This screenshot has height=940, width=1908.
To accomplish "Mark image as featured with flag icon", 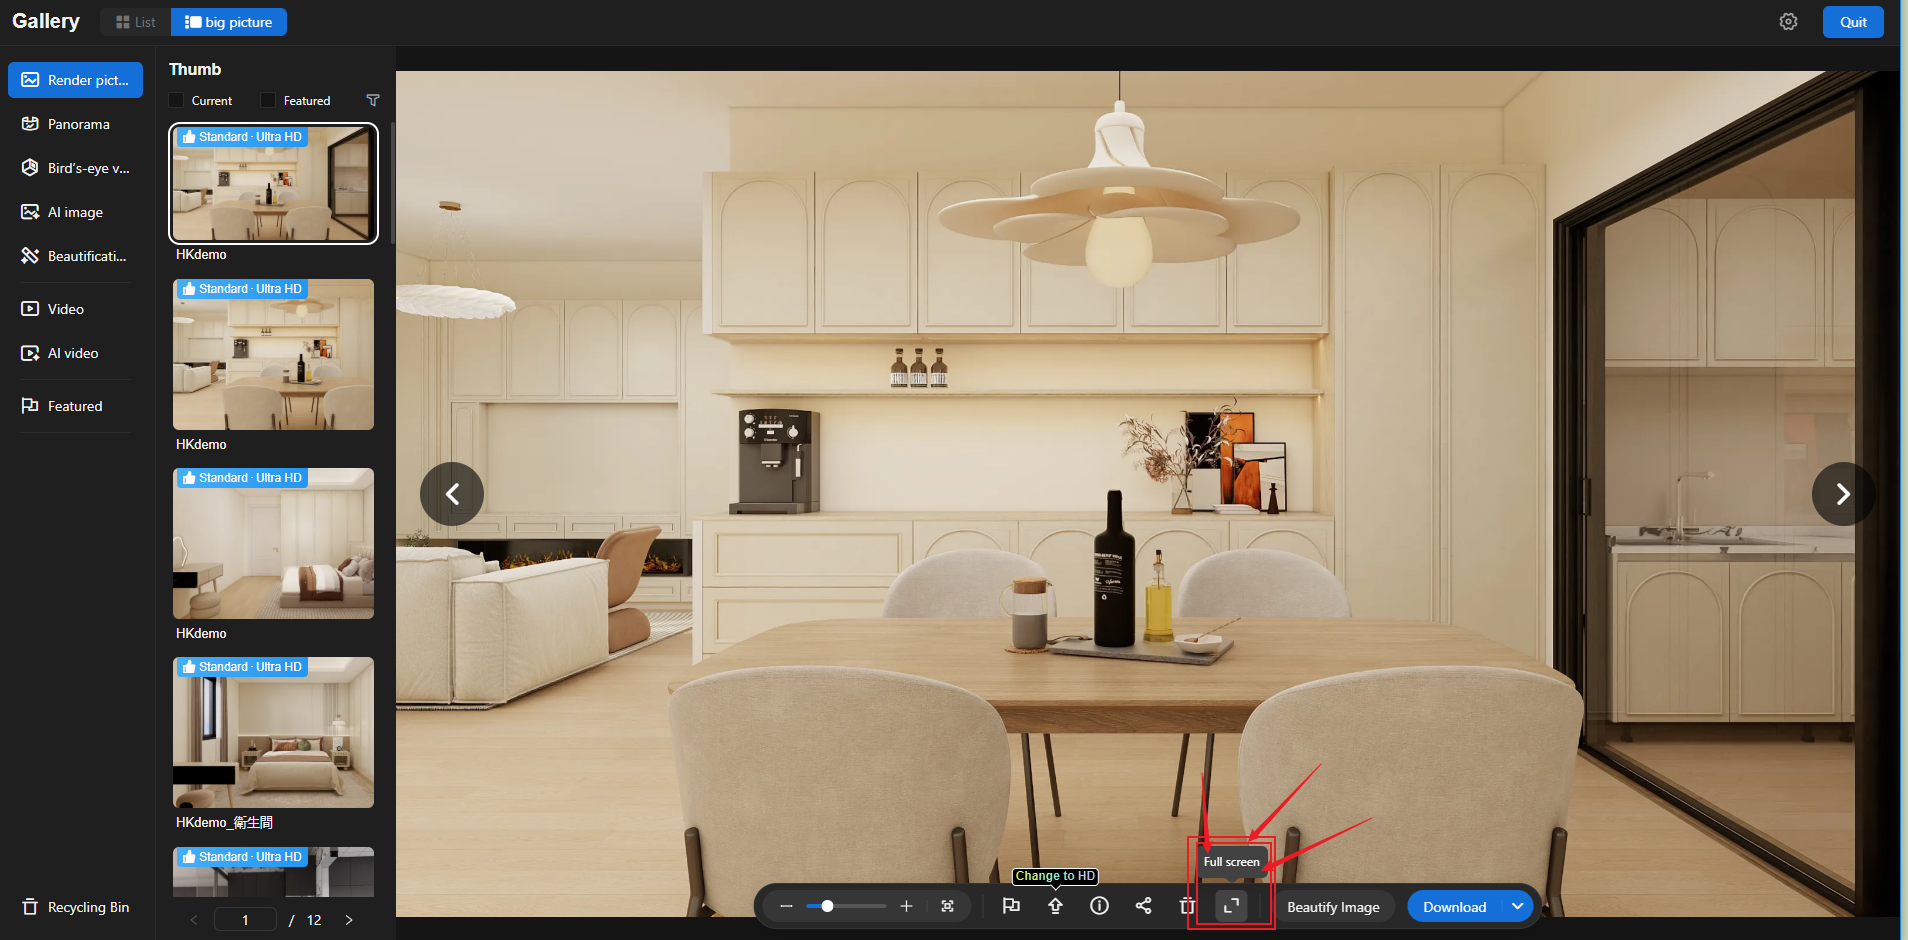I will [1011, 906].
